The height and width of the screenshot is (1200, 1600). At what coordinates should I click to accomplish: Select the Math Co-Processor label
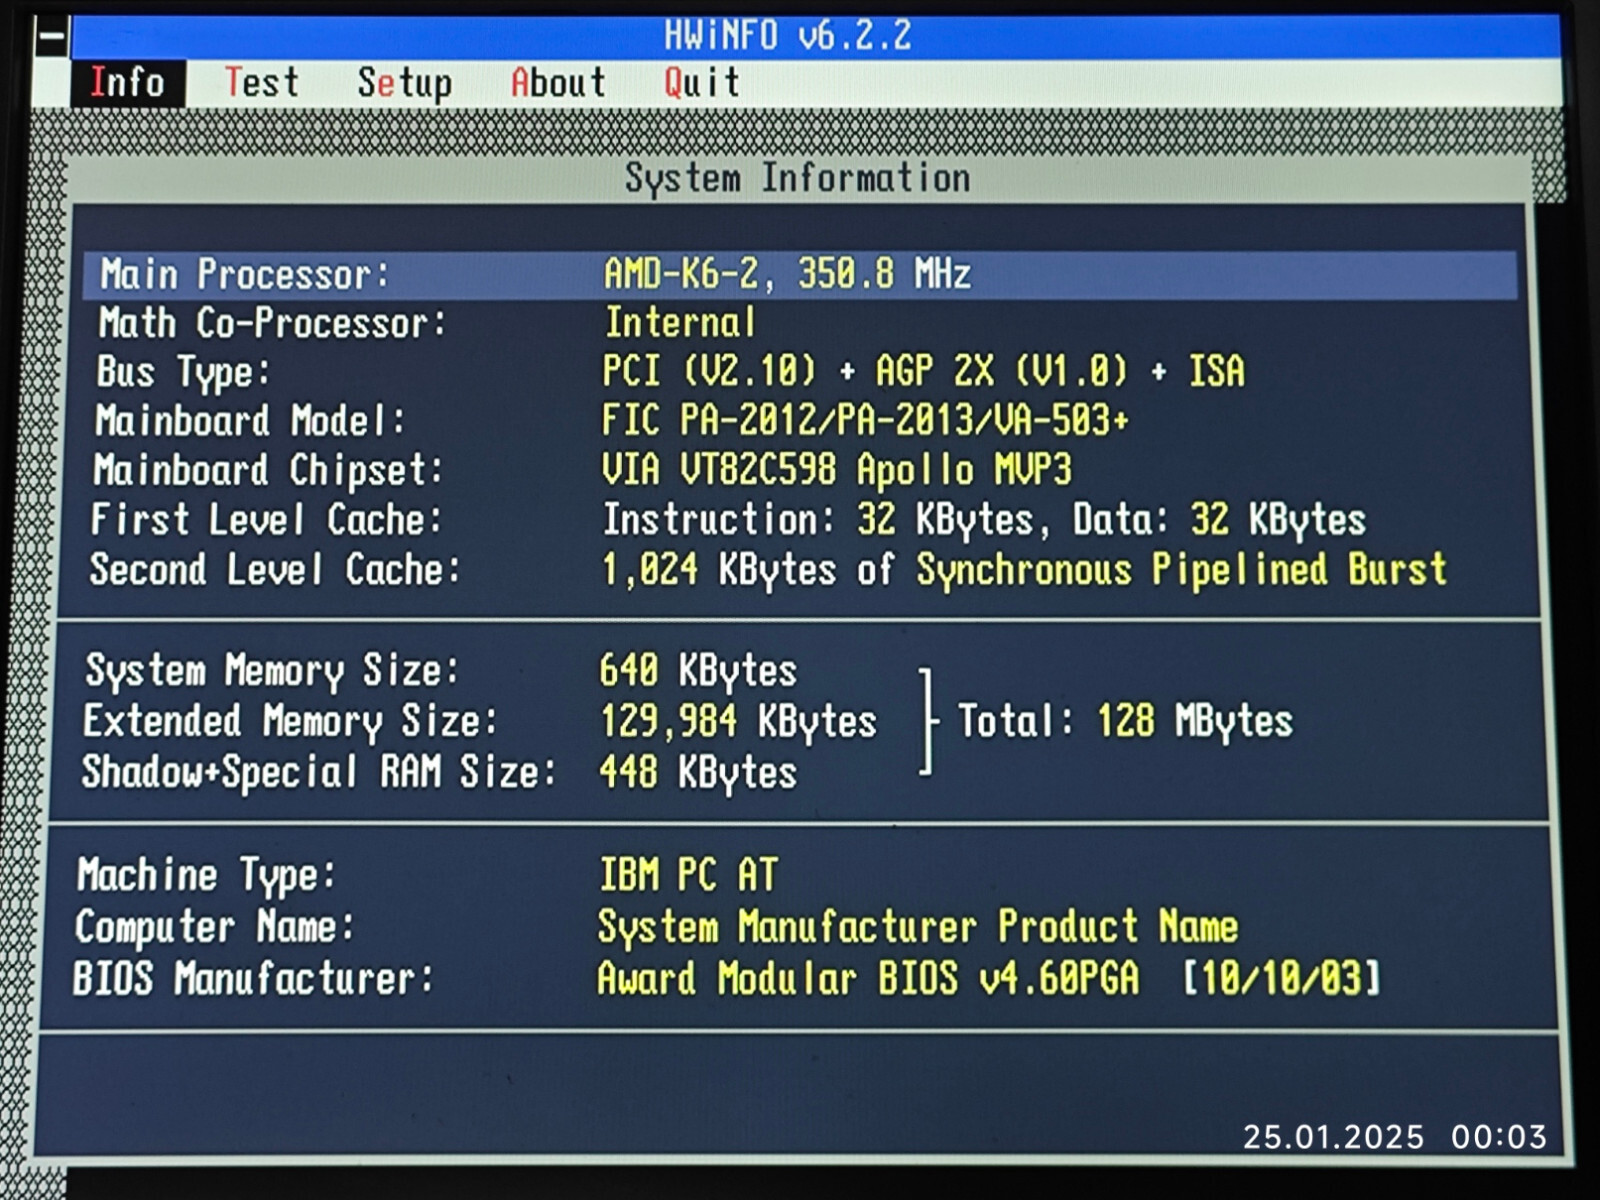click(271, 323)
